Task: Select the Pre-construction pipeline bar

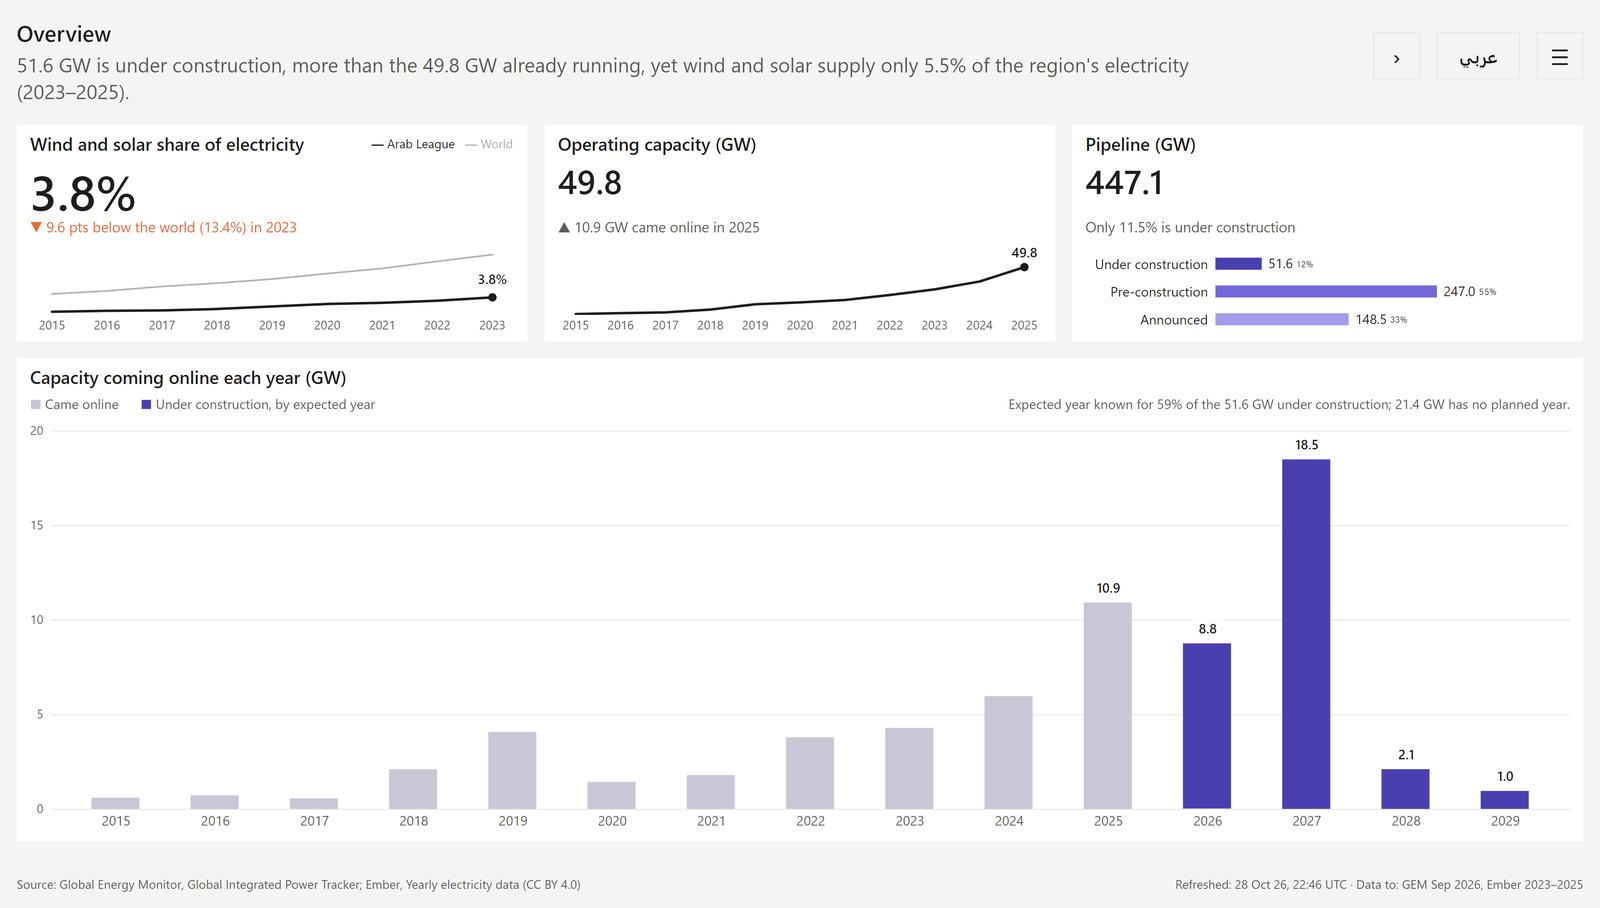Action: (x=1326, y=292)
